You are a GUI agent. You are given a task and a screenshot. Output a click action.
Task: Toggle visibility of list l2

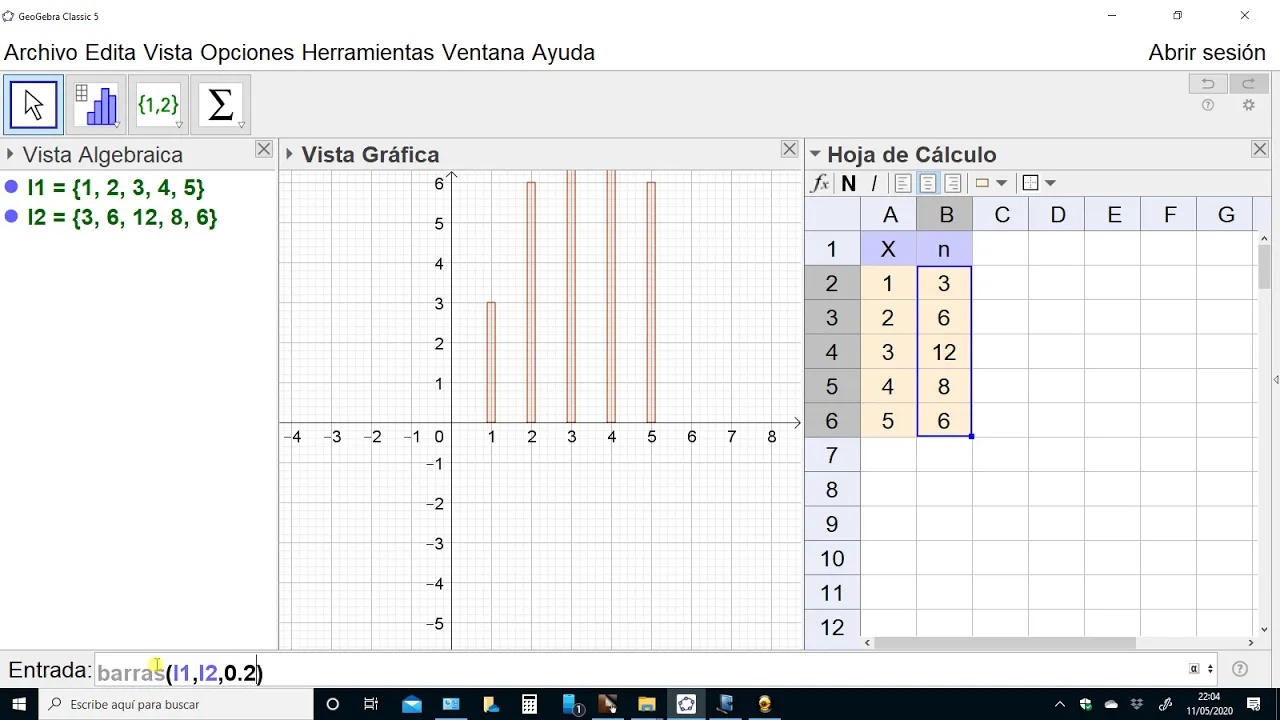point(11,217)
